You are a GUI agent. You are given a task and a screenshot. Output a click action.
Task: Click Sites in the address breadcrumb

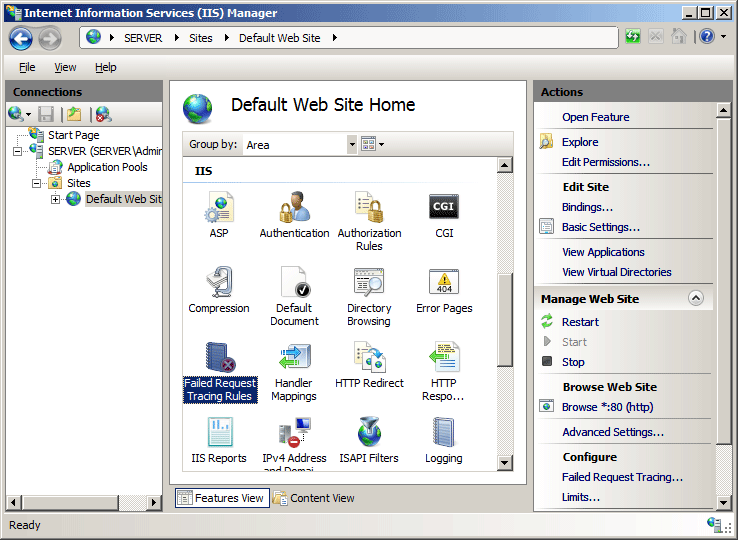tap(201, 38)
